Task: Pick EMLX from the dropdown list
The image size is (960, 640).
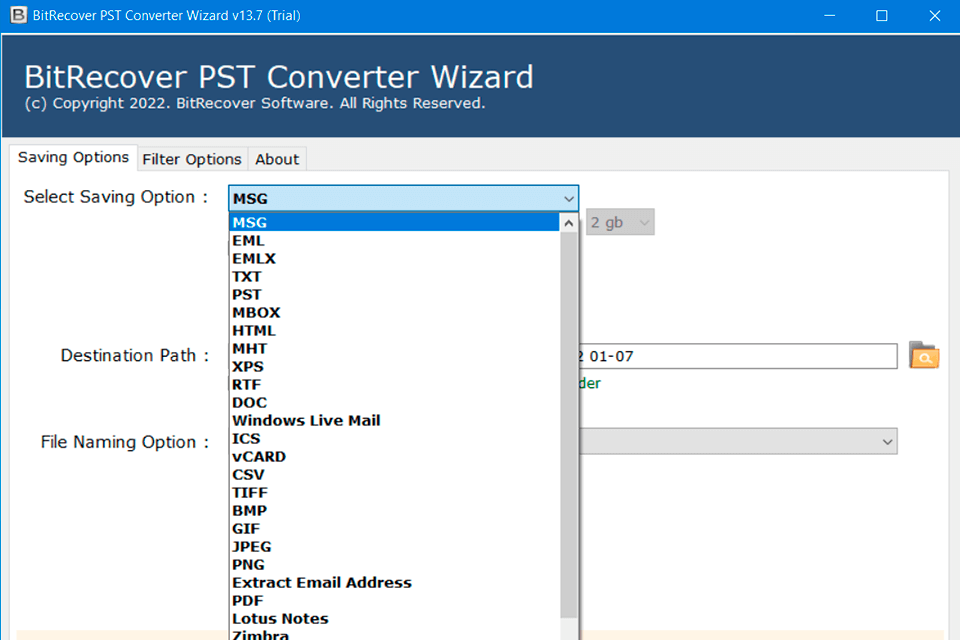Action: click(x=394, y=258)
